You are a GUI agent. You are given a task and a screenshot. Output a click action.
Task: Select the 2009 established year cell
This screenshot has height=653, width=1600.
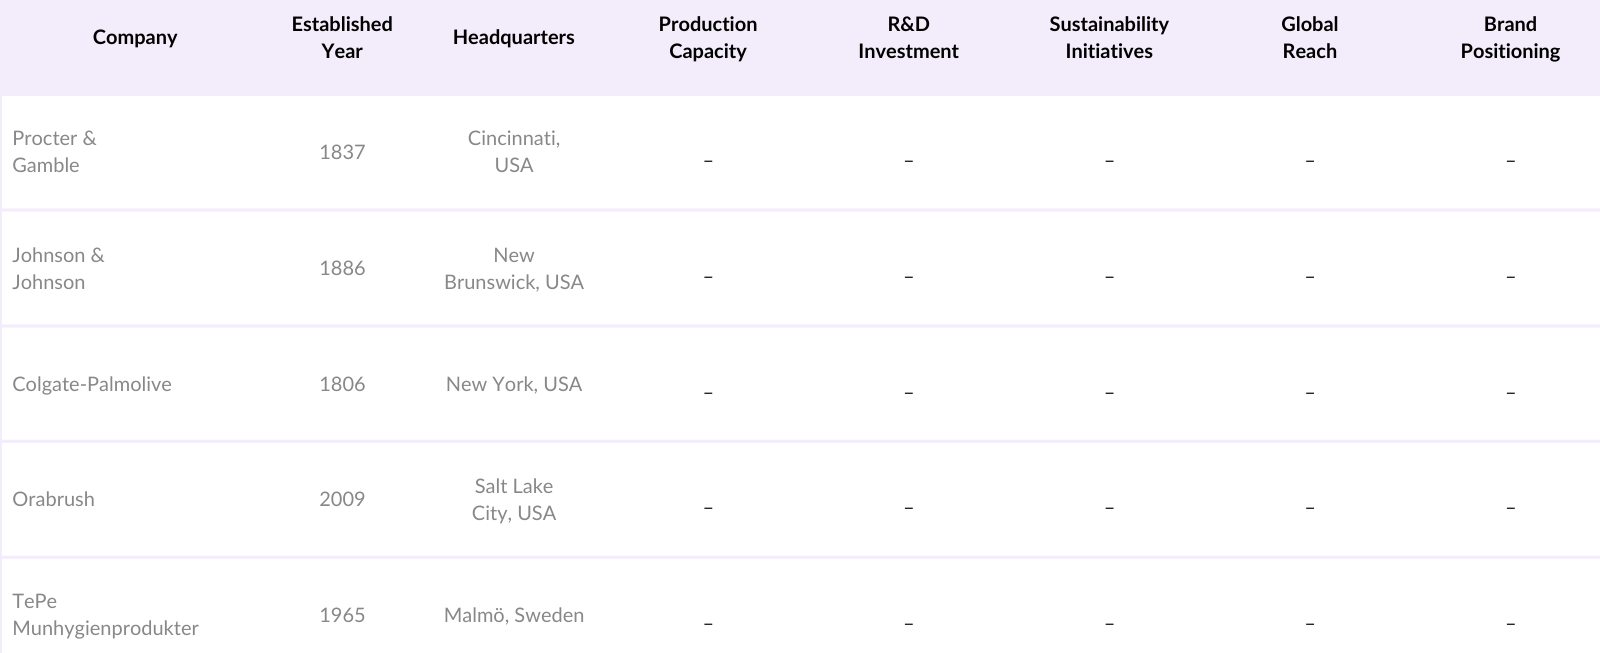(342, 499)
